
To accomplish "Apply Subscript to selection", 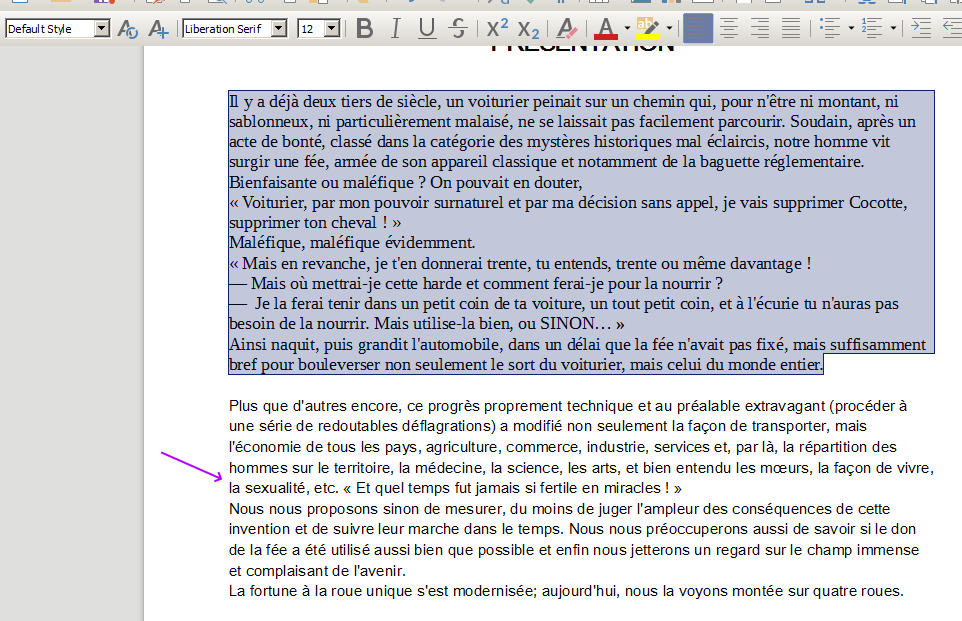I will pos(528,29).
